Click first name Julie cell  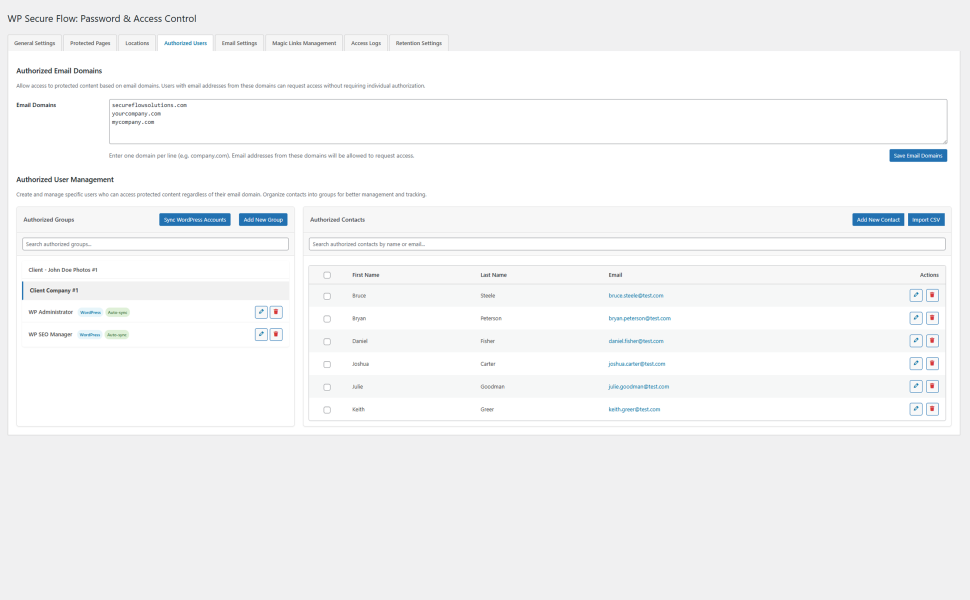tap(358, 387)
